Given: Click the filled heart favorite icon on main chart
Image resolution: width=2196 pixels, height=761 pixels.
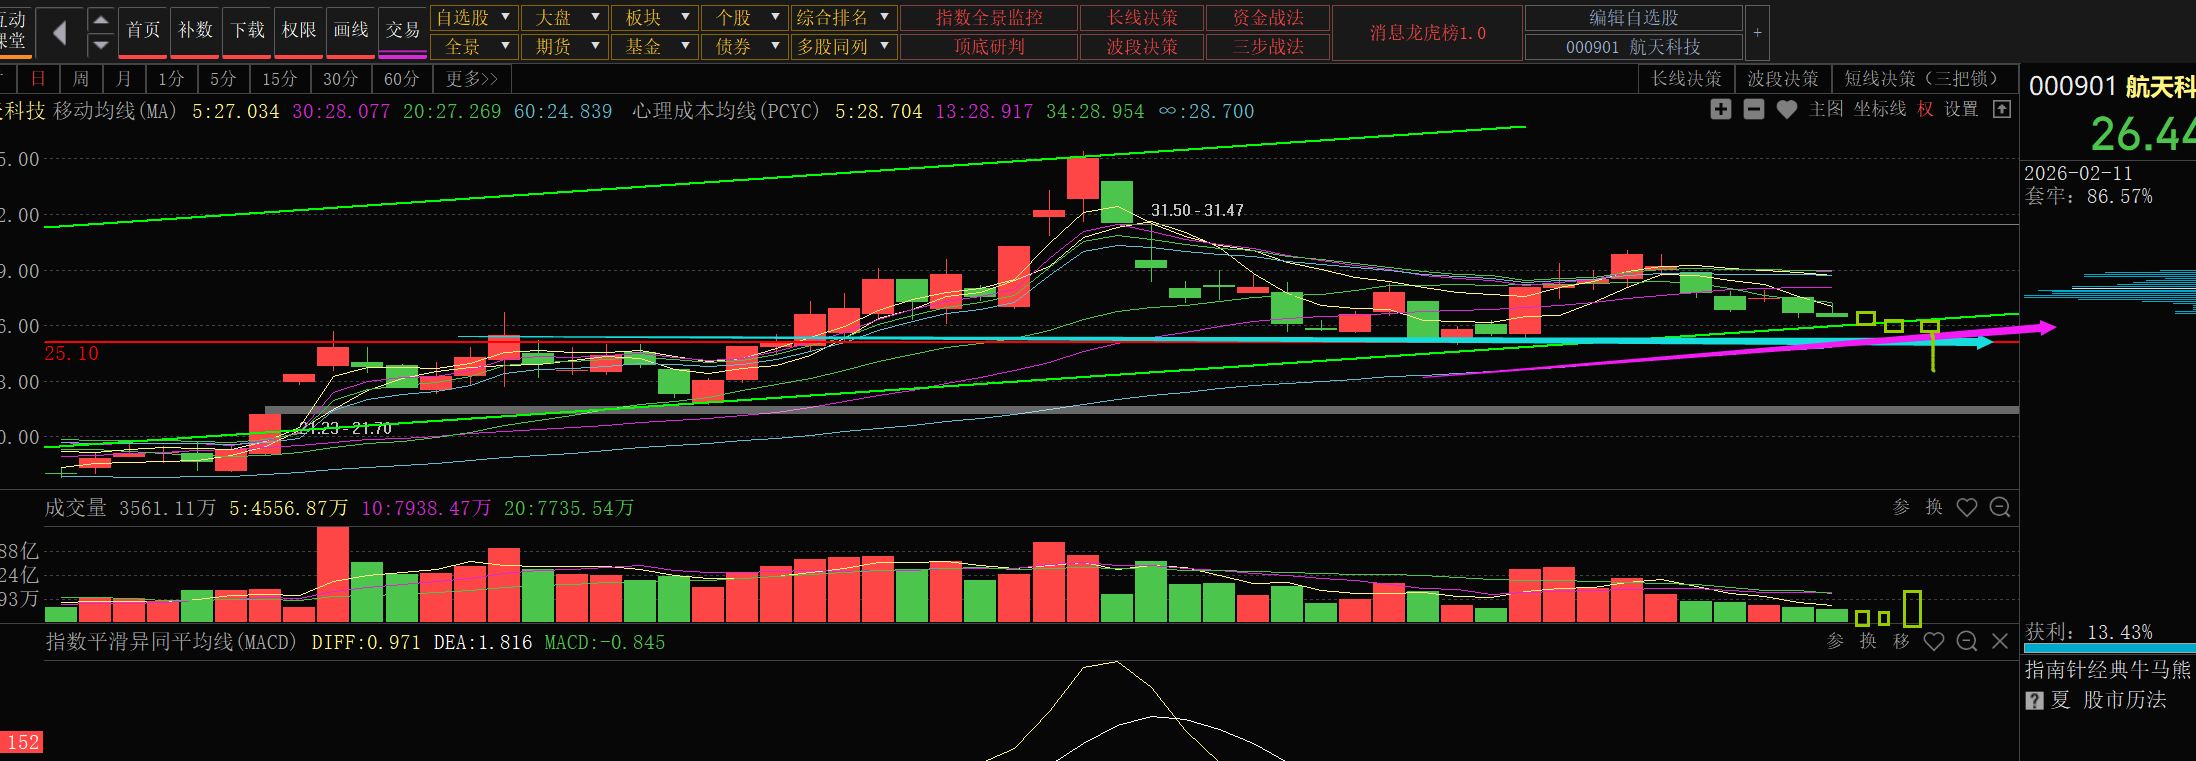Looking at the screenshot, I should [1787, 110].
